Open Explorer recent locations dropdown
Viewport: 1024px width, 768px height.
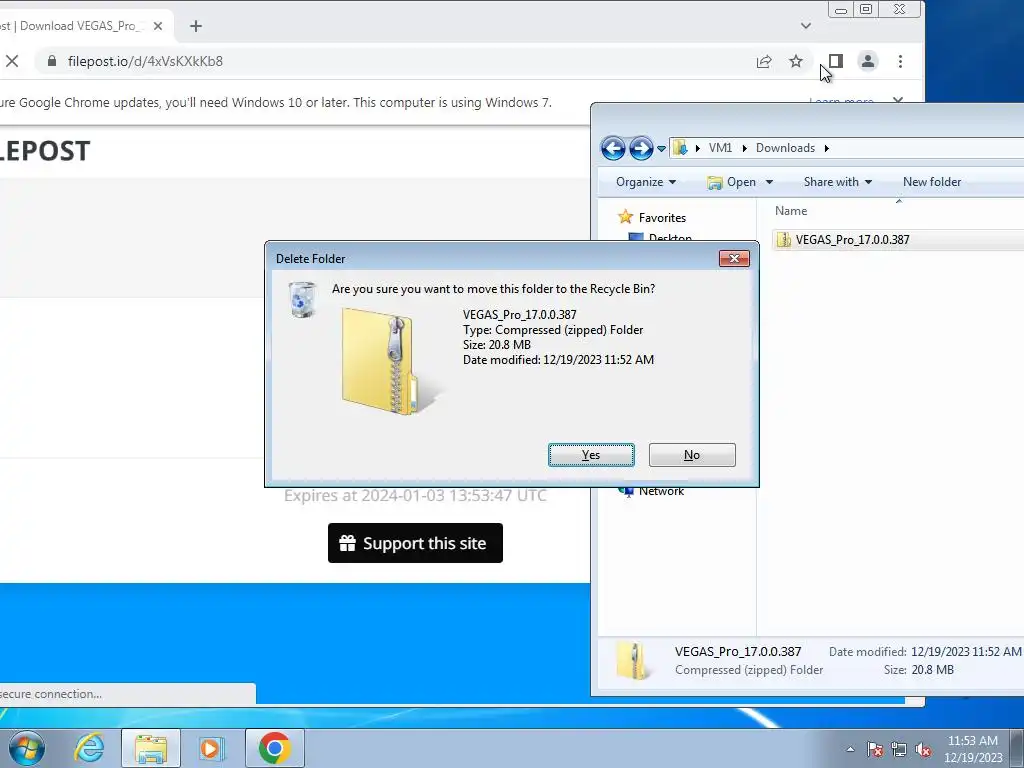[x=661, y=149]
